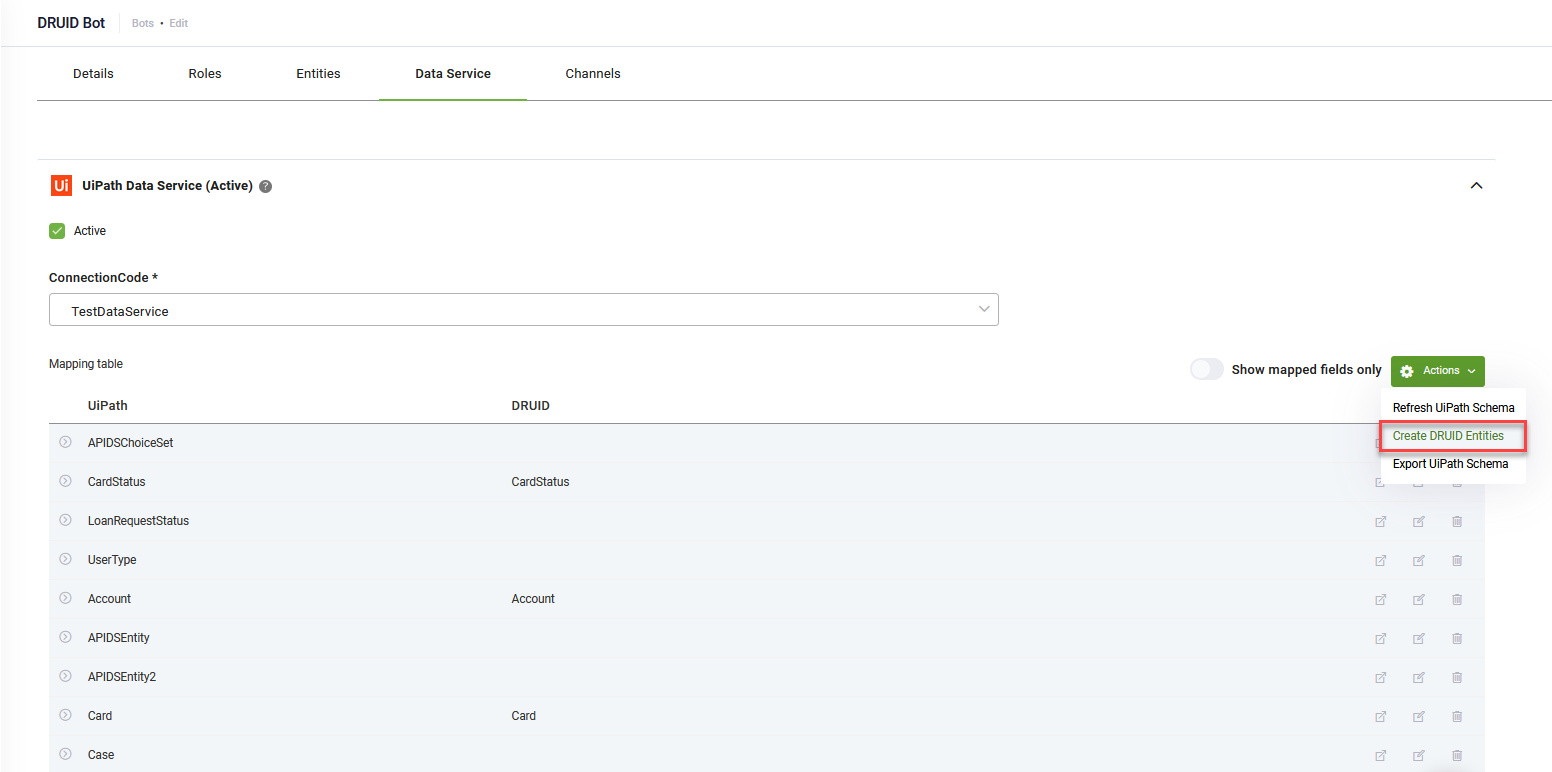The width and height of the screenshot is (1552, 772).
Task: Open Card entity external link icon
Action: coord(1381,716)
